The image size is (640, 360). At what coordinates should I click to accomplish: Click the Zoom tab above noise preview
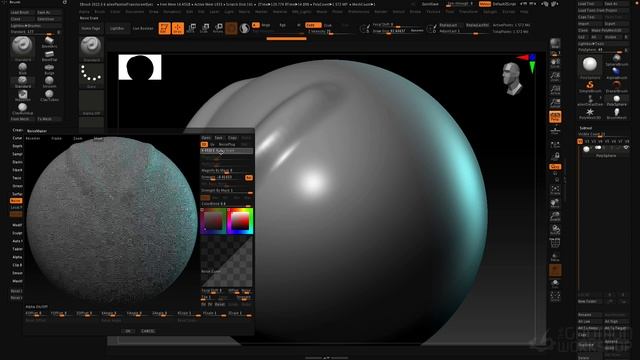pos(78,139)
